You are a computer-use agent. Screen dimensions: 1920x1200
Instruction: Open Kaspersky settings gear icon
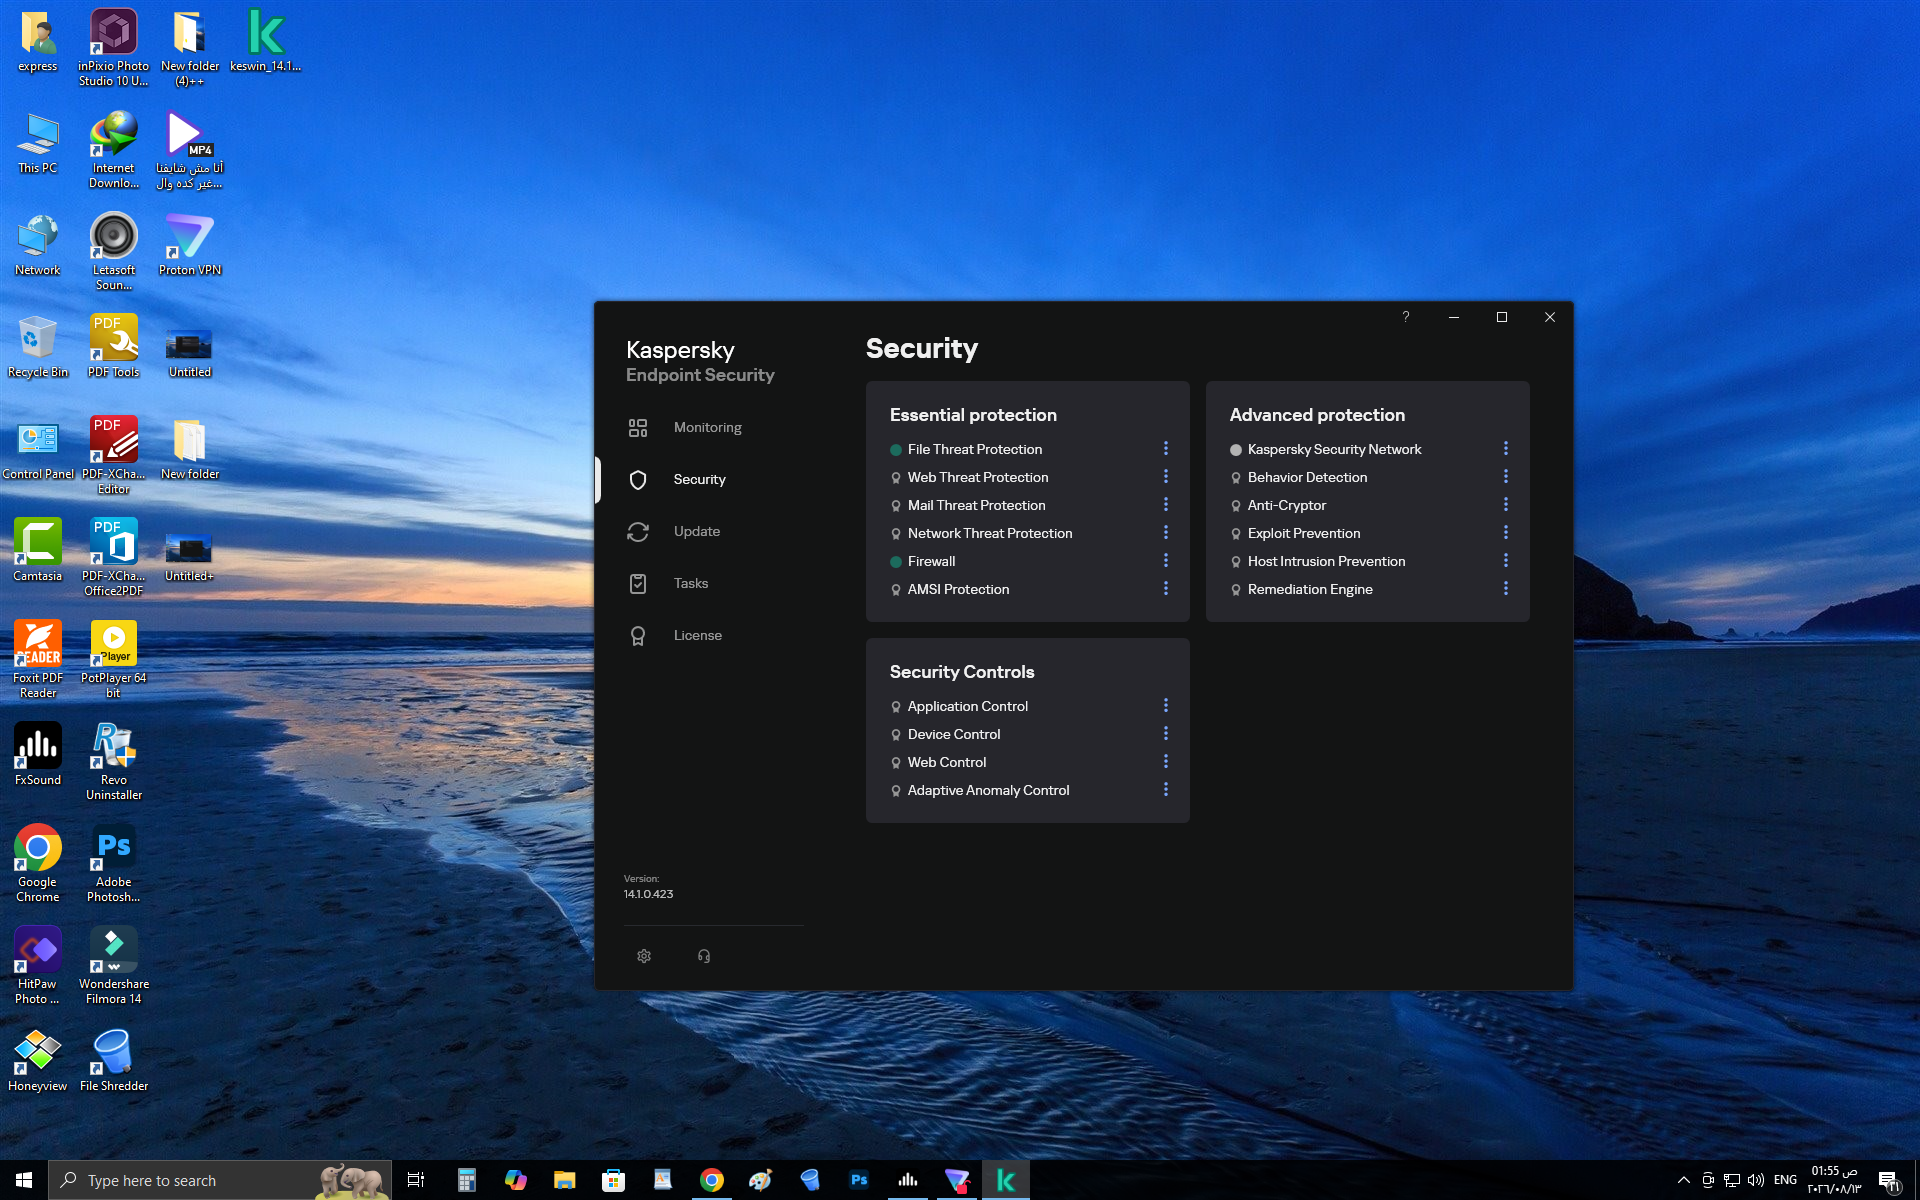[x=644, y=956]
